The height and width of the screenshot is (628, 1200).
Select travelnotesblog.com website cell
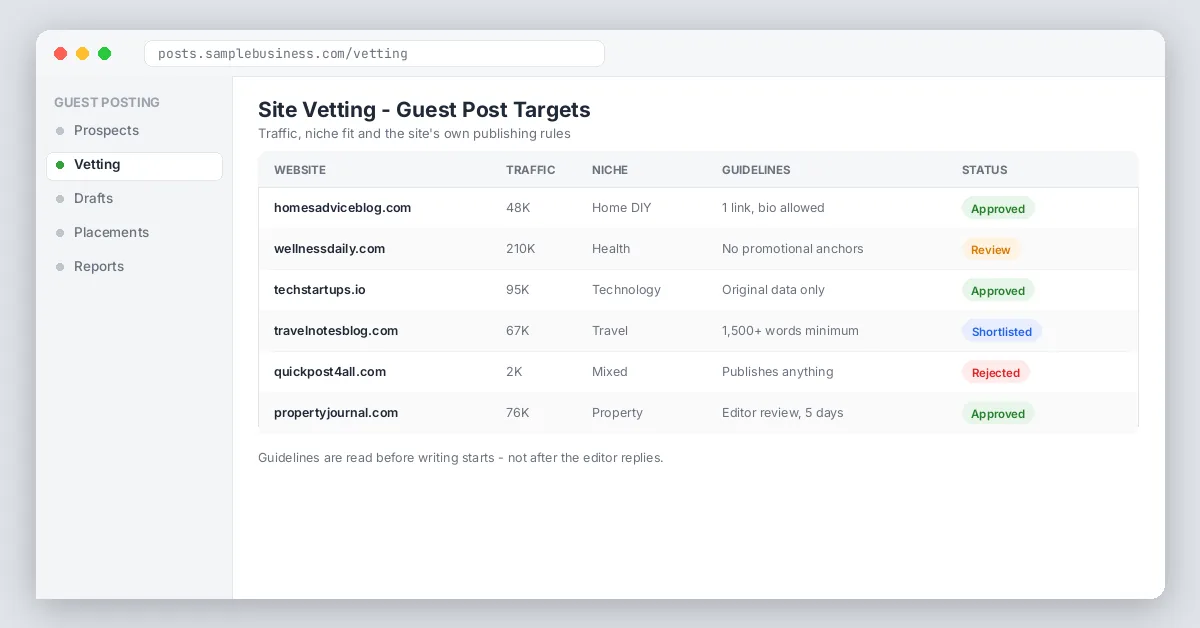click(x=336, y=331)
